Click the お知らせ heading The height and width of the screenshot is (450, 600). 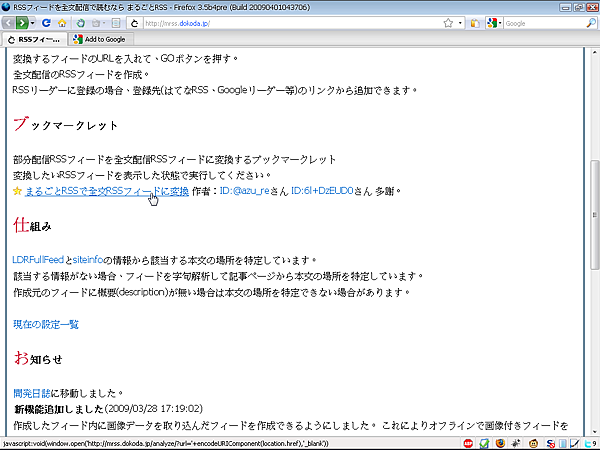38,359
